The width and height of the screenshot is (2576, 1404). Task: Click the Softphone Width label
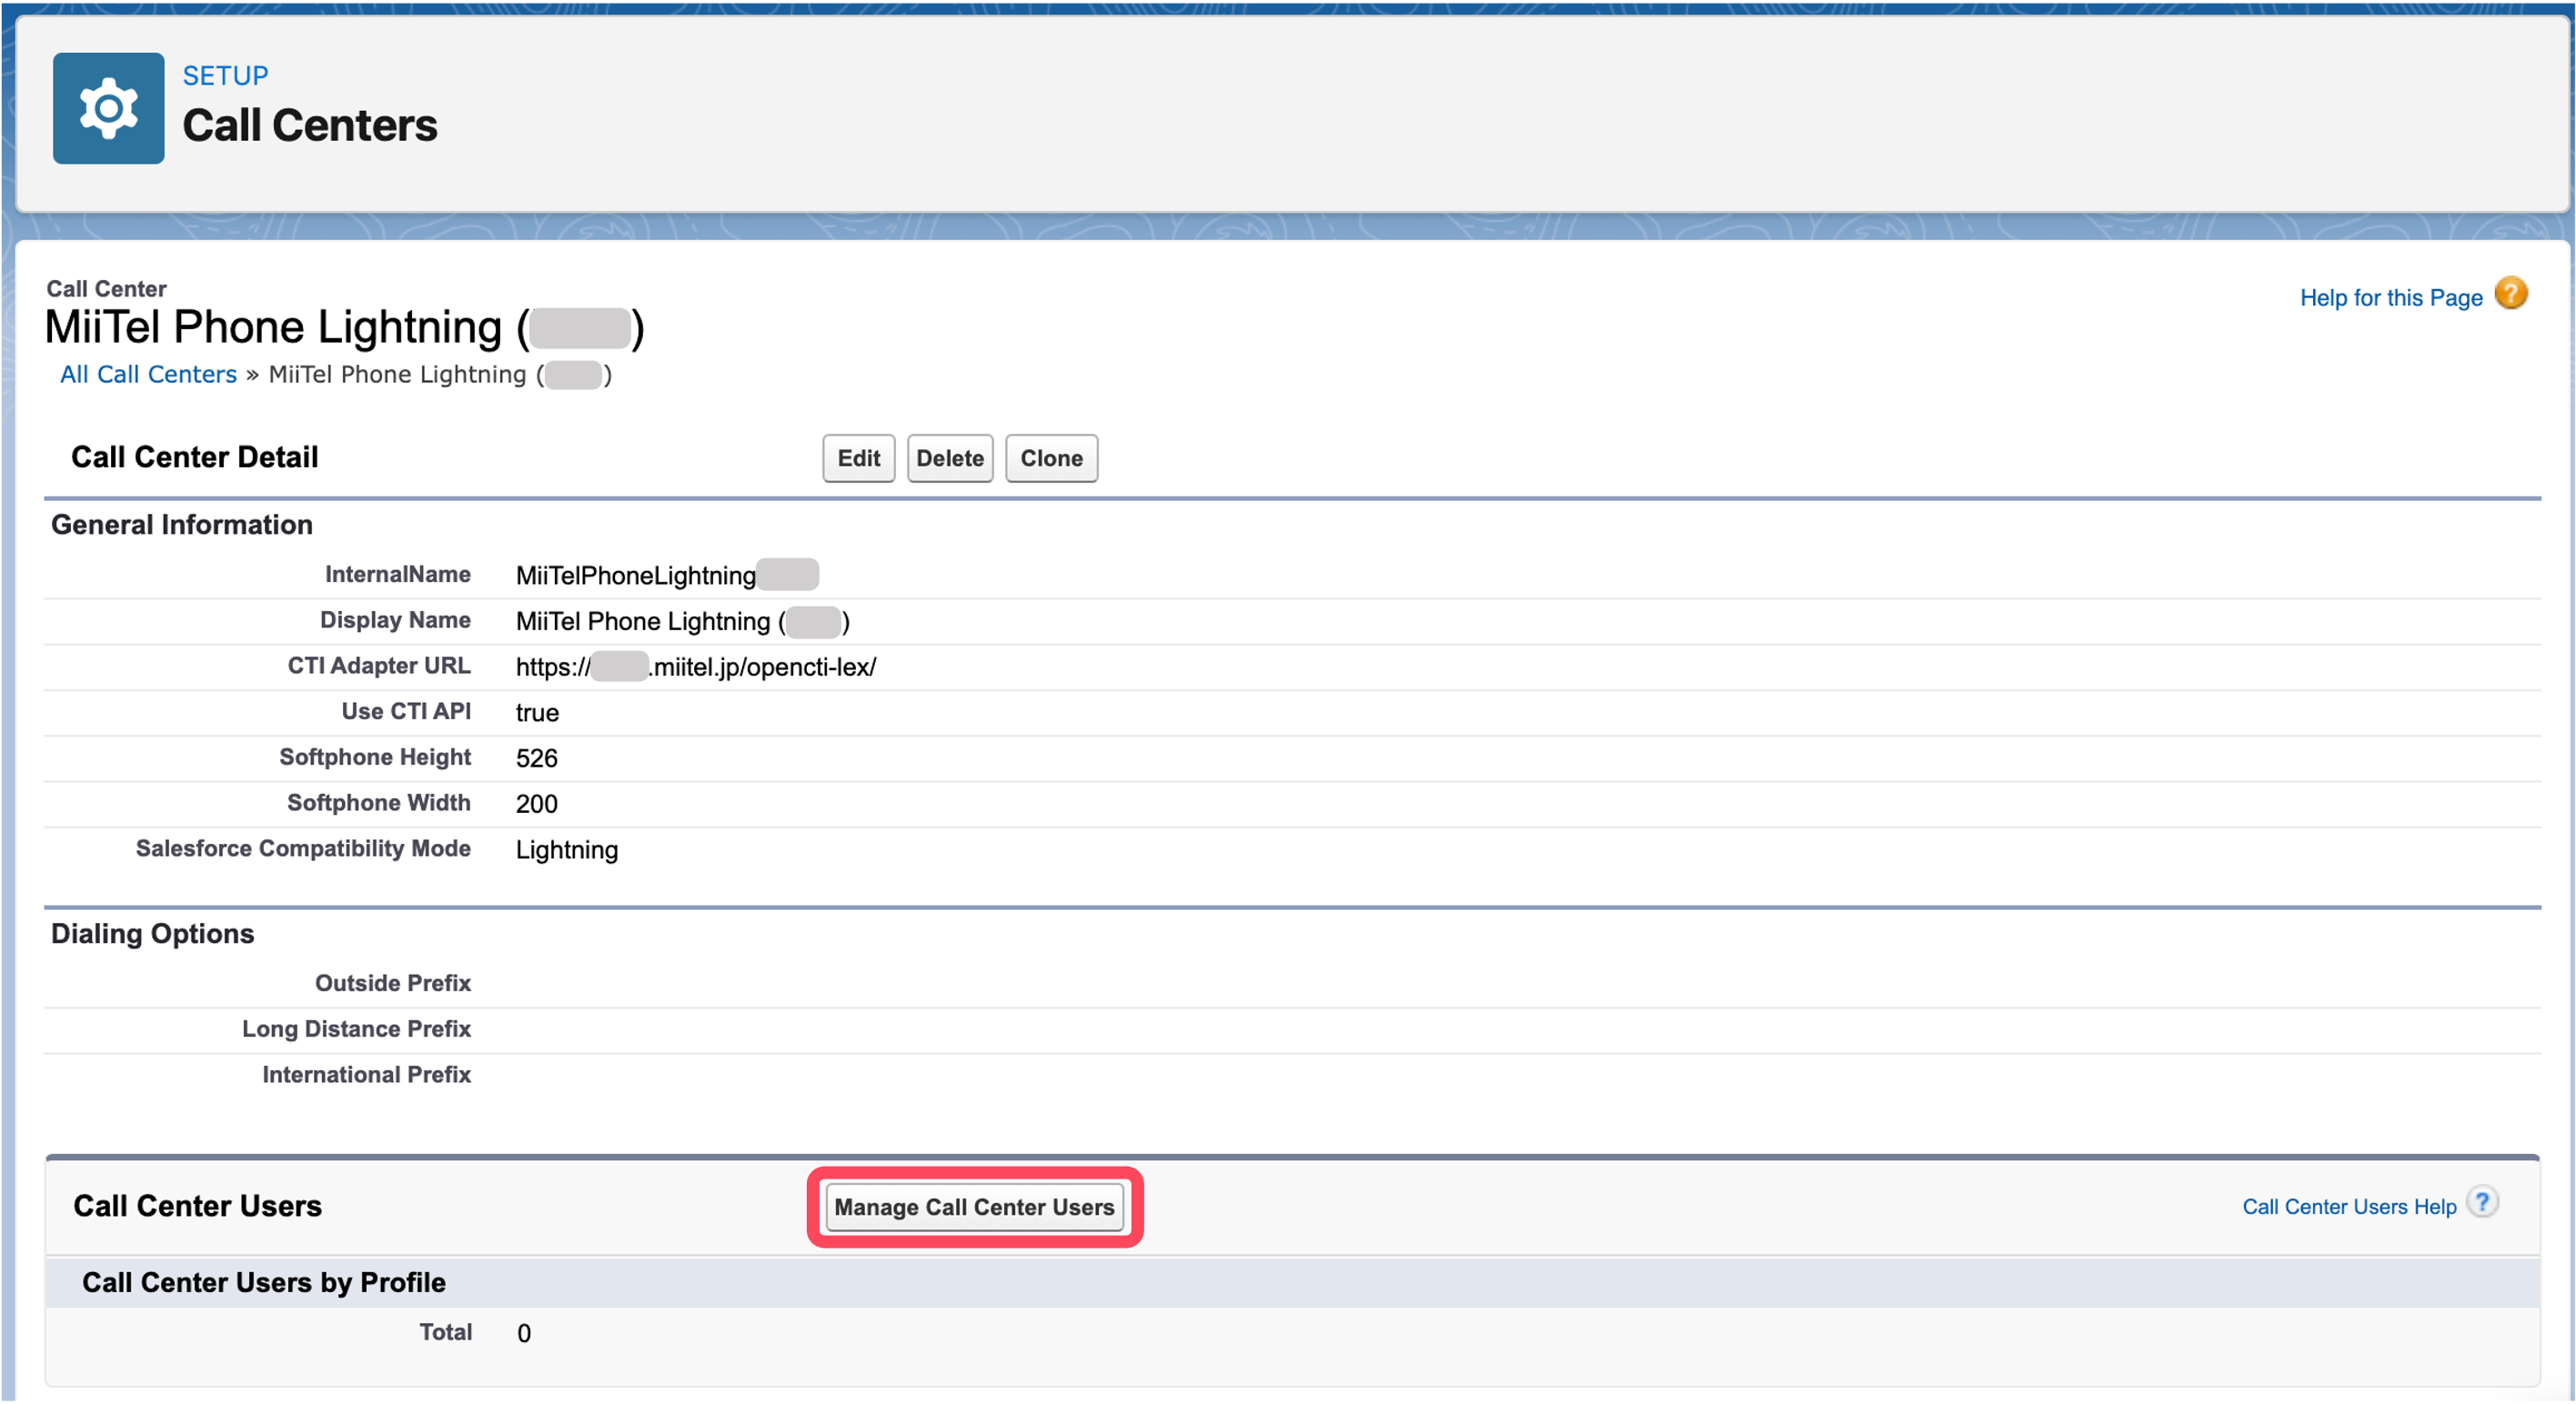click(x=379, y=803)
